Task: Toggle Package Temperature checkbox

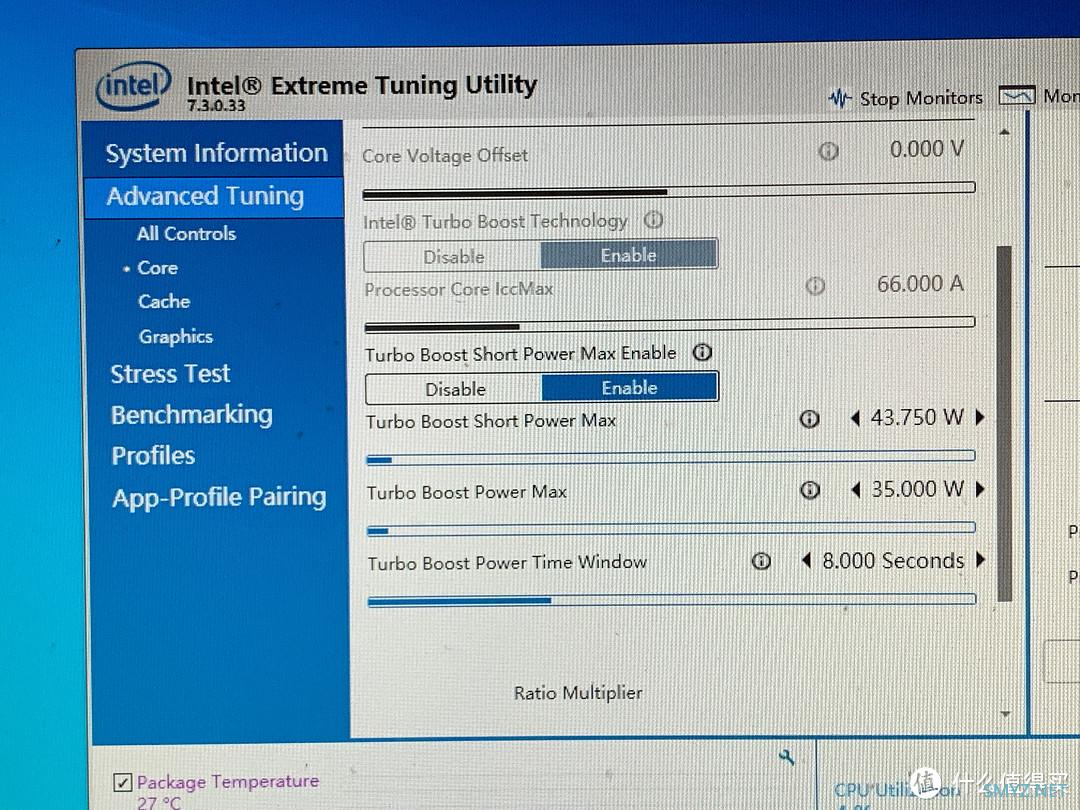Action: click(123, 782)
